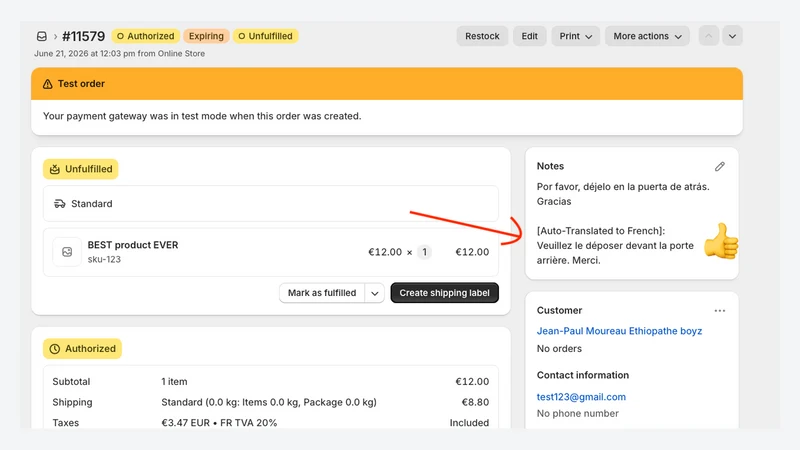Click the Expiring badge in the header
800x450 pixels.
pyautogui.click(x=206, y=36)
